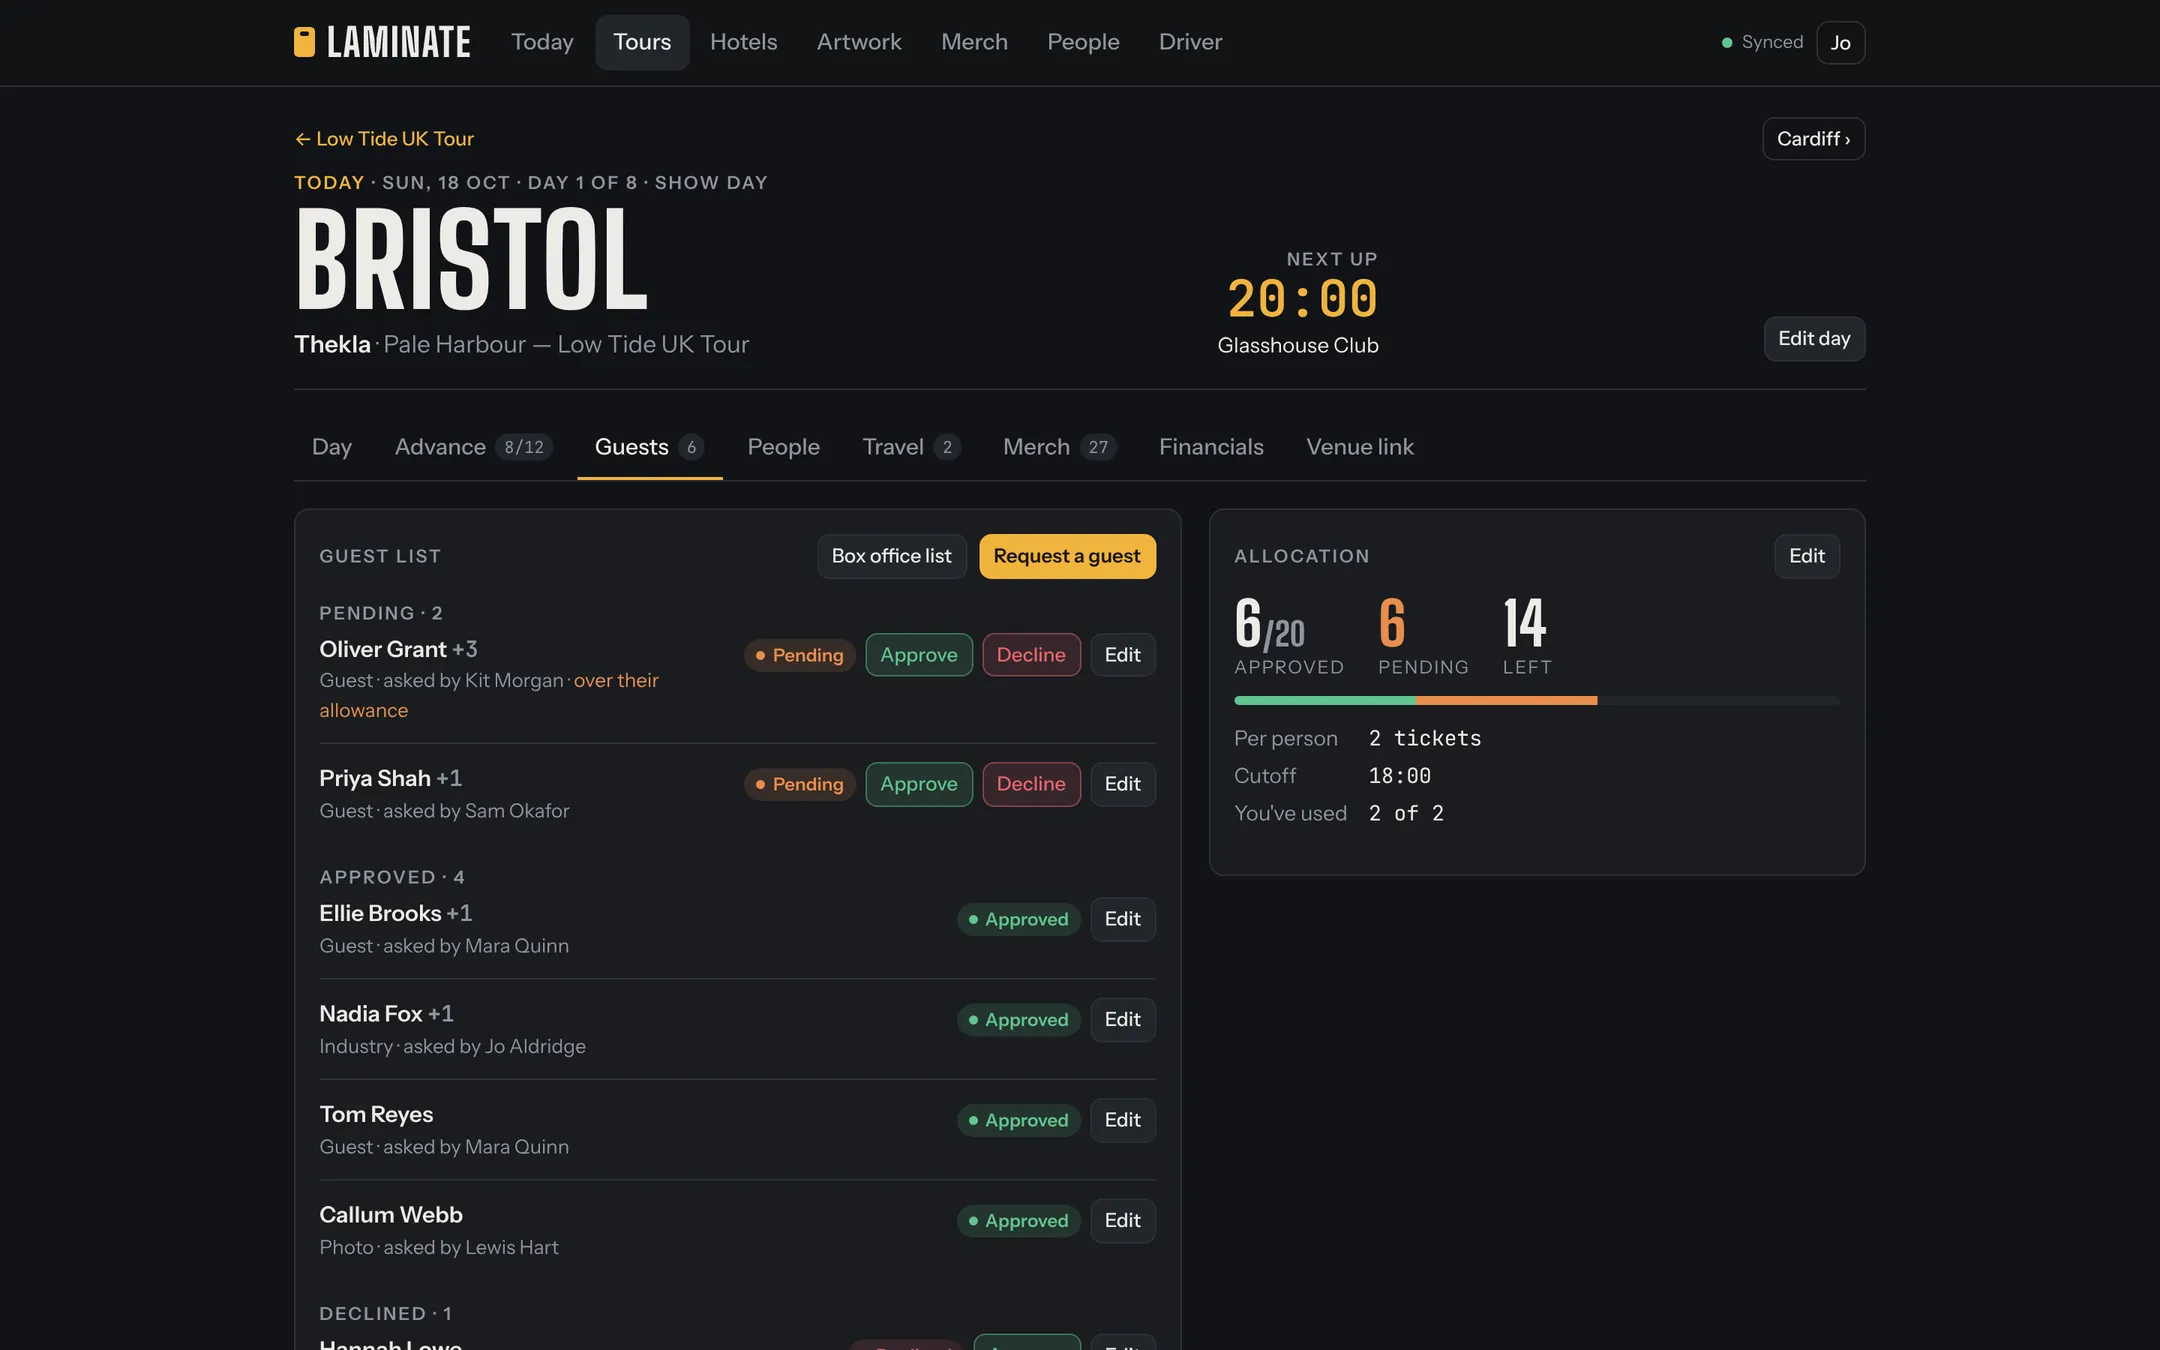Go to Artwork section
The height and width of the screenshot is (1350, 2160).
[x=859, y=42]
